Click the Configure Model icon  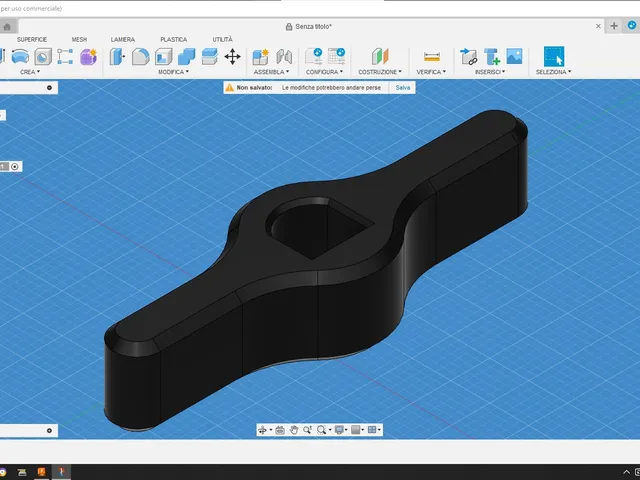click(x=314, y=56)
